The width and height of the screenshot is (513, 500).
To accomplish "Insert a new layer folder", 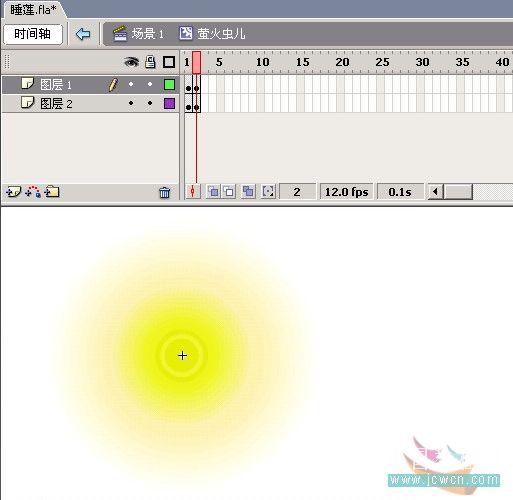I will coord(52,192).
